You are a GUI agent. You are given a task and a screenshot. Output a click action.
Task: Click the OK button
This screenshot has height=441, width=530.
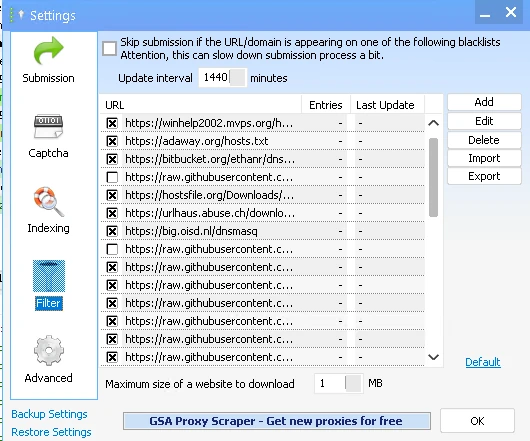(477, 421)
